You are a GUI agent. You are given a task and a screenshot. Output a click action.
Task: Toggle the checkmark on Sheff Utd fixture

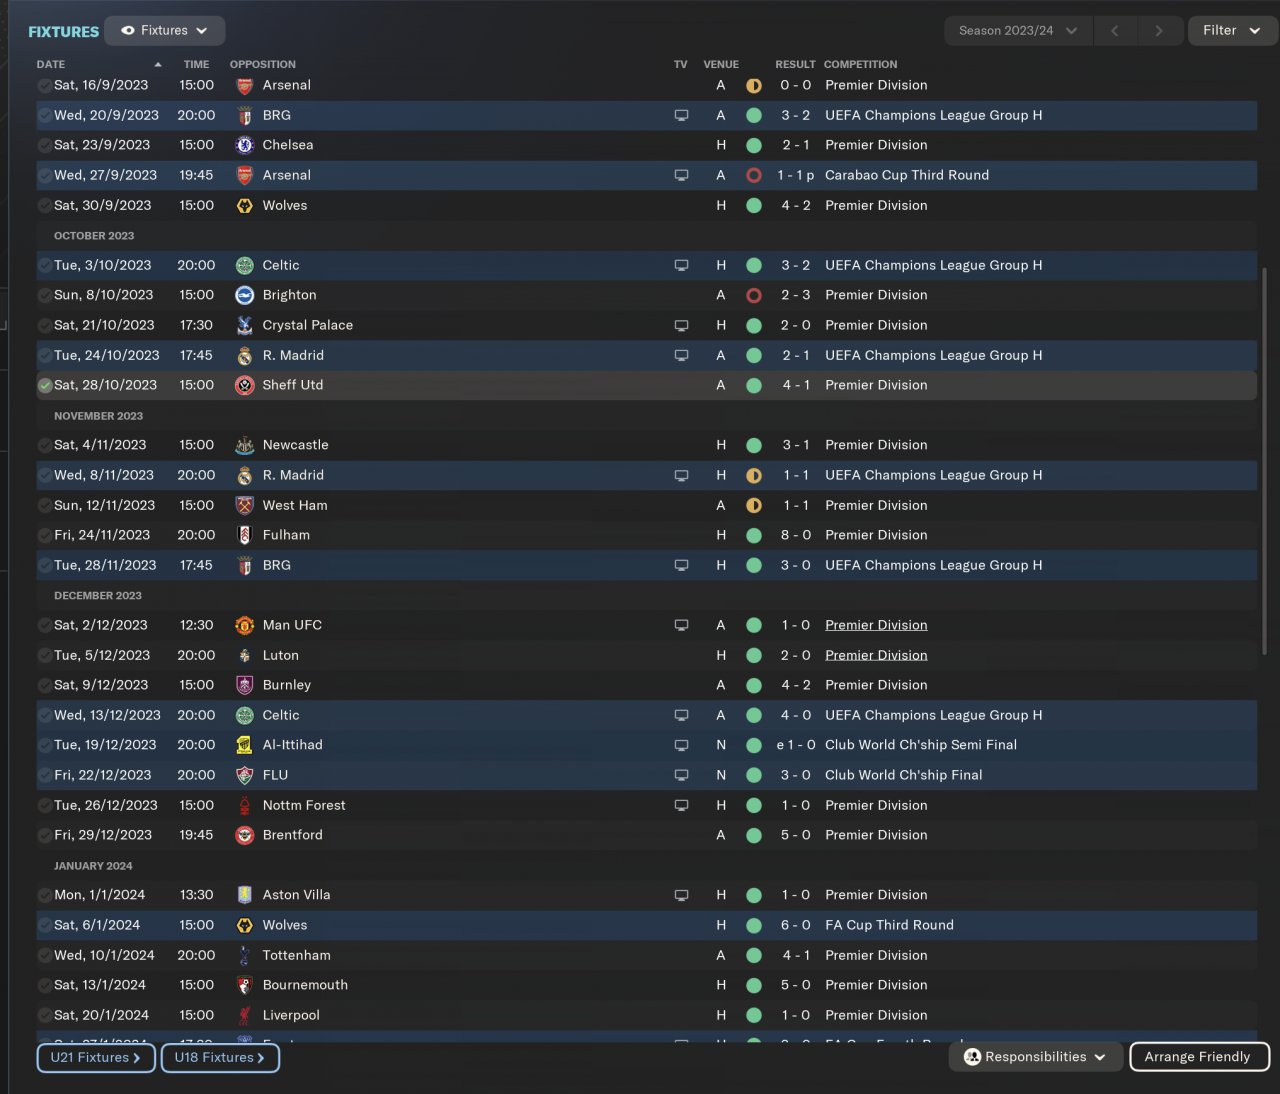[45, 386]
